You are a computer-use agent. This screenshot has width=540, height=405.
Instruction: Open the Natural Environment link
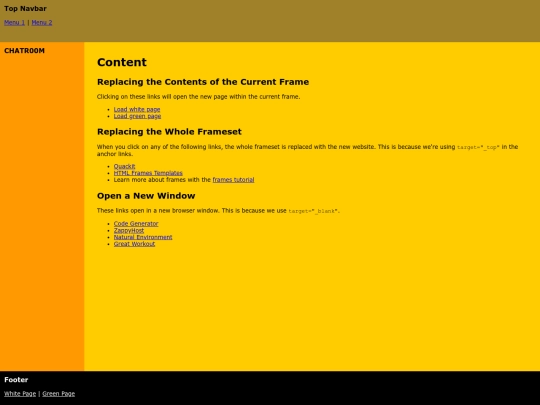[143, 237]
